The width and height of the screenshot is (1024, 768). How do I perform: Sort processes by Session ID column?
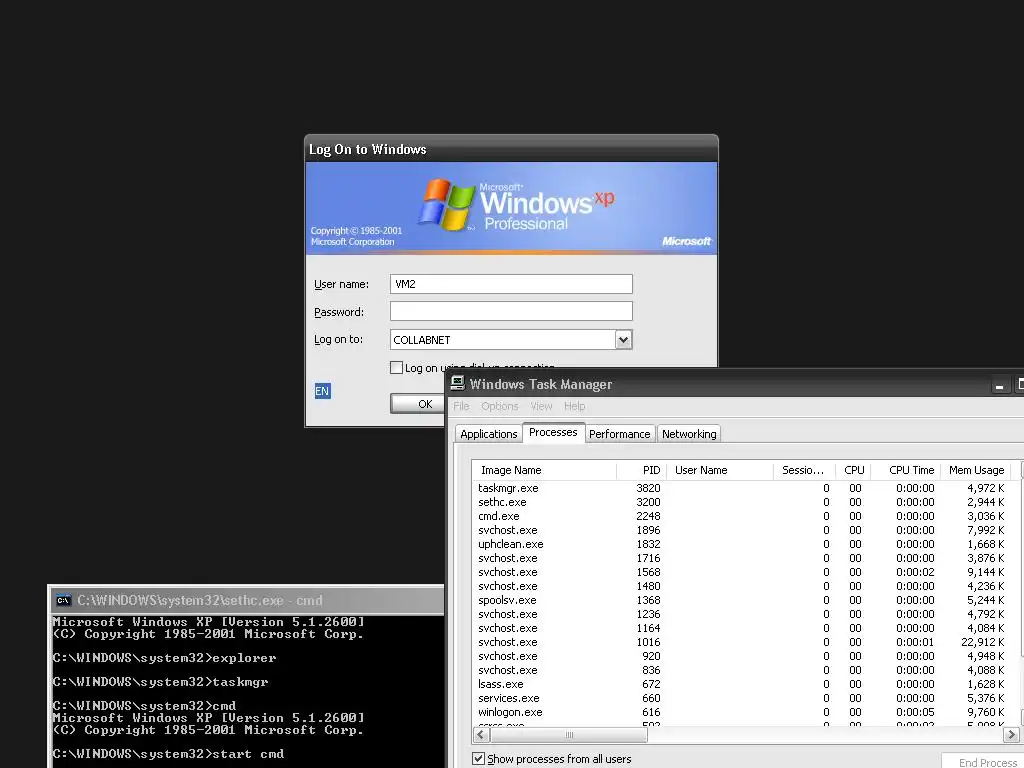click(804, 470)
